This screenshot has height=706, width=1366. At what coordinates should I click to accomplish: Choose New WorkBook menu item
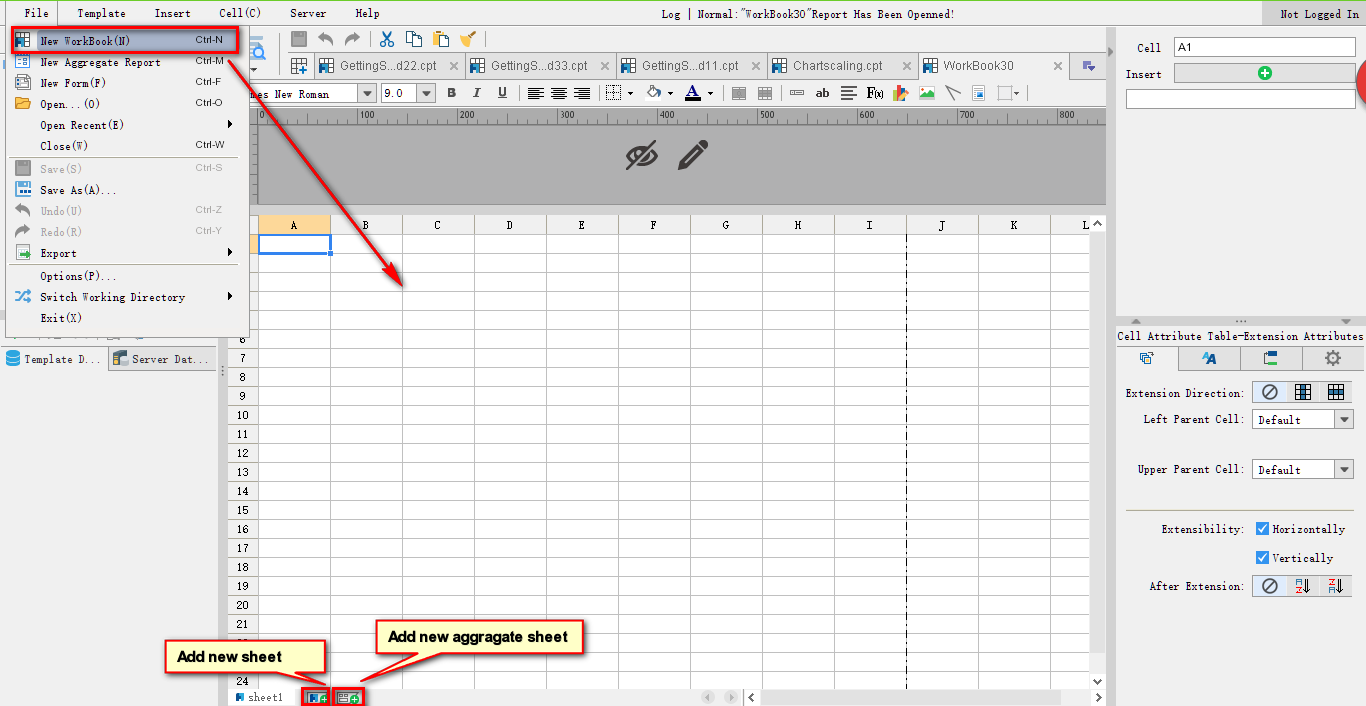[127, 41]
